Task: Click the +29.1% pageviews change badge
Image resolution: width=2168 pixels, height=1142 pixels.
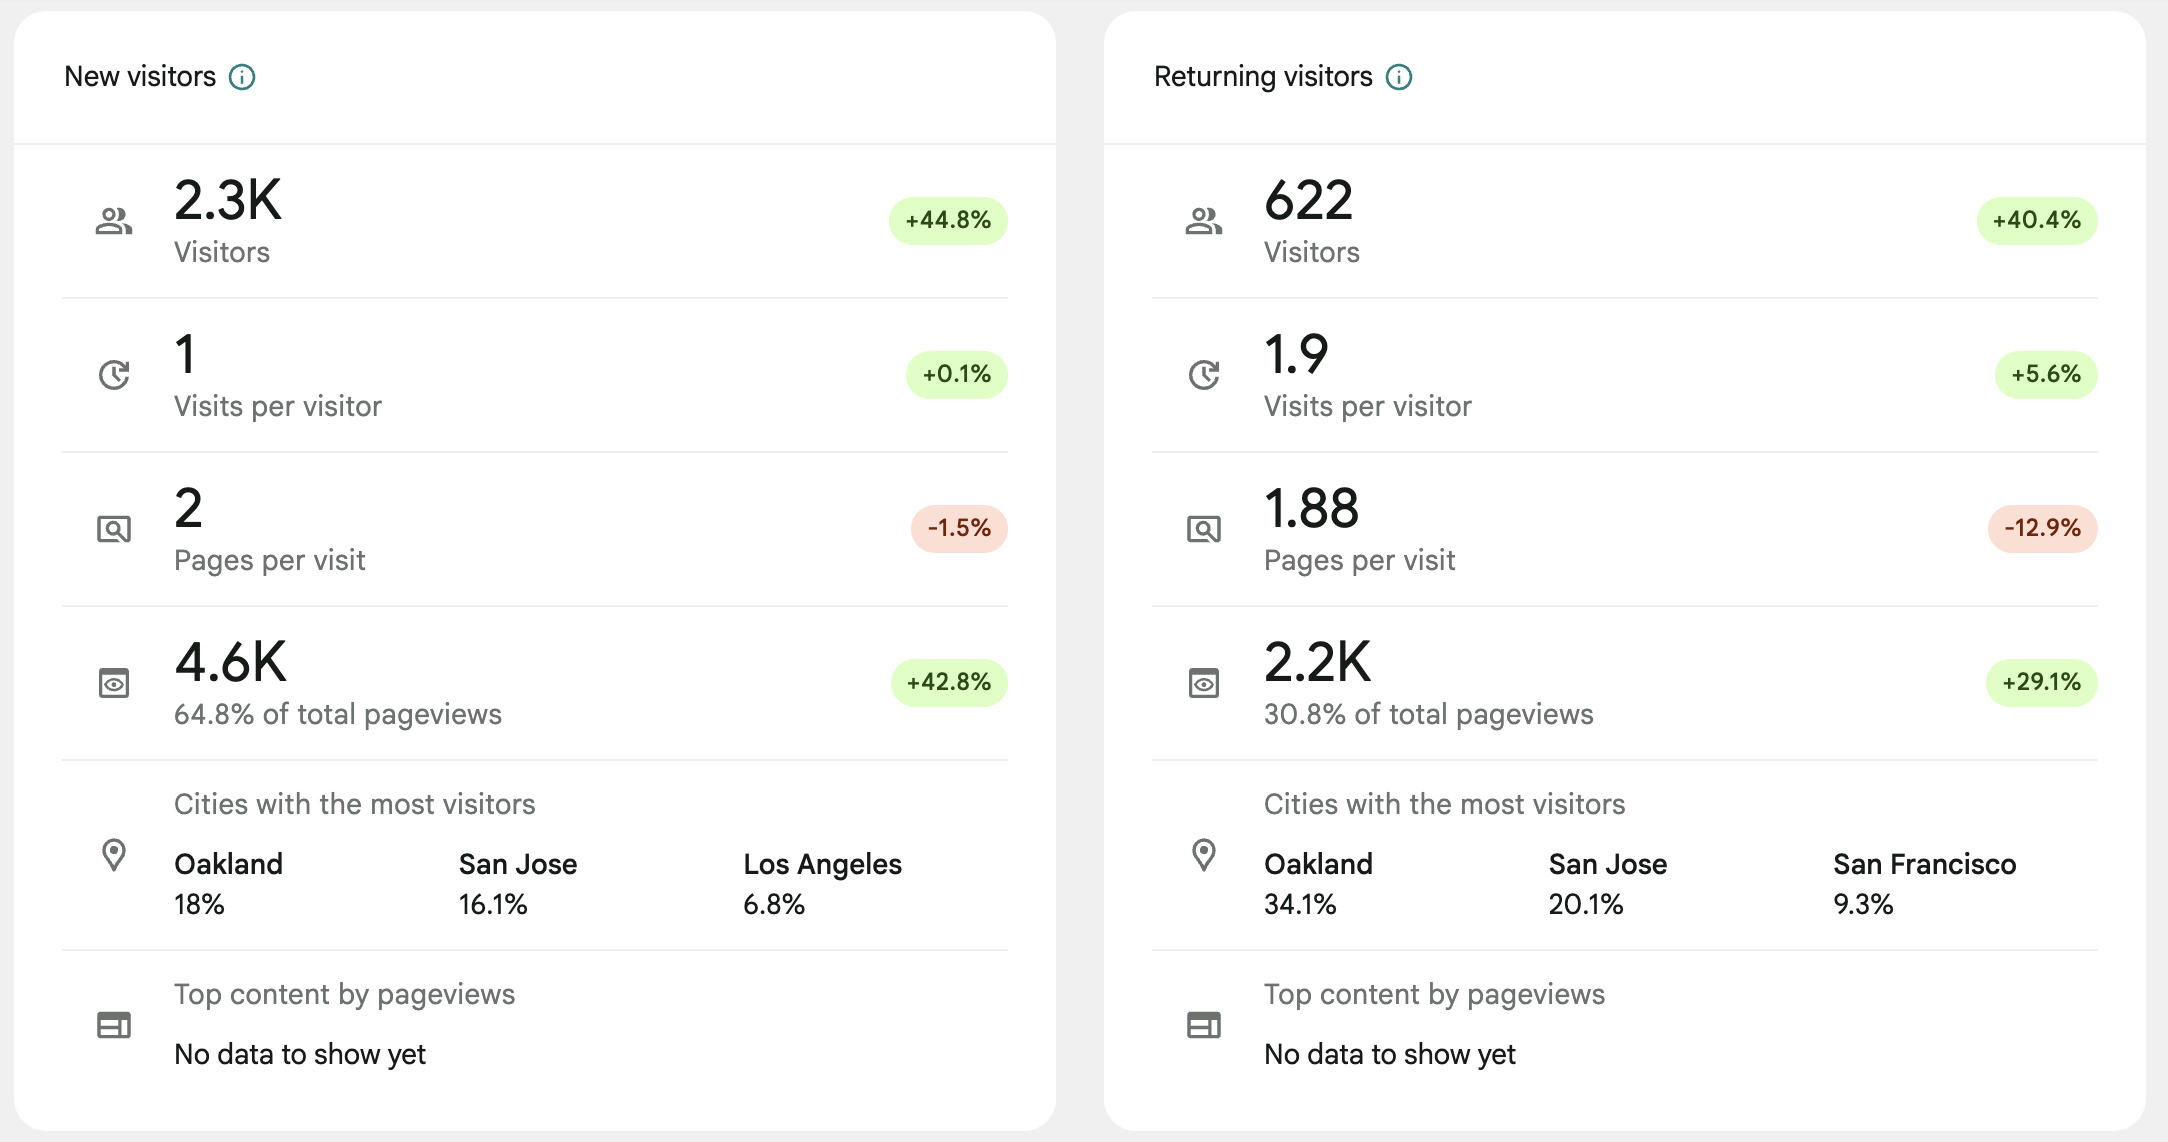Action: click(2040, 682)
